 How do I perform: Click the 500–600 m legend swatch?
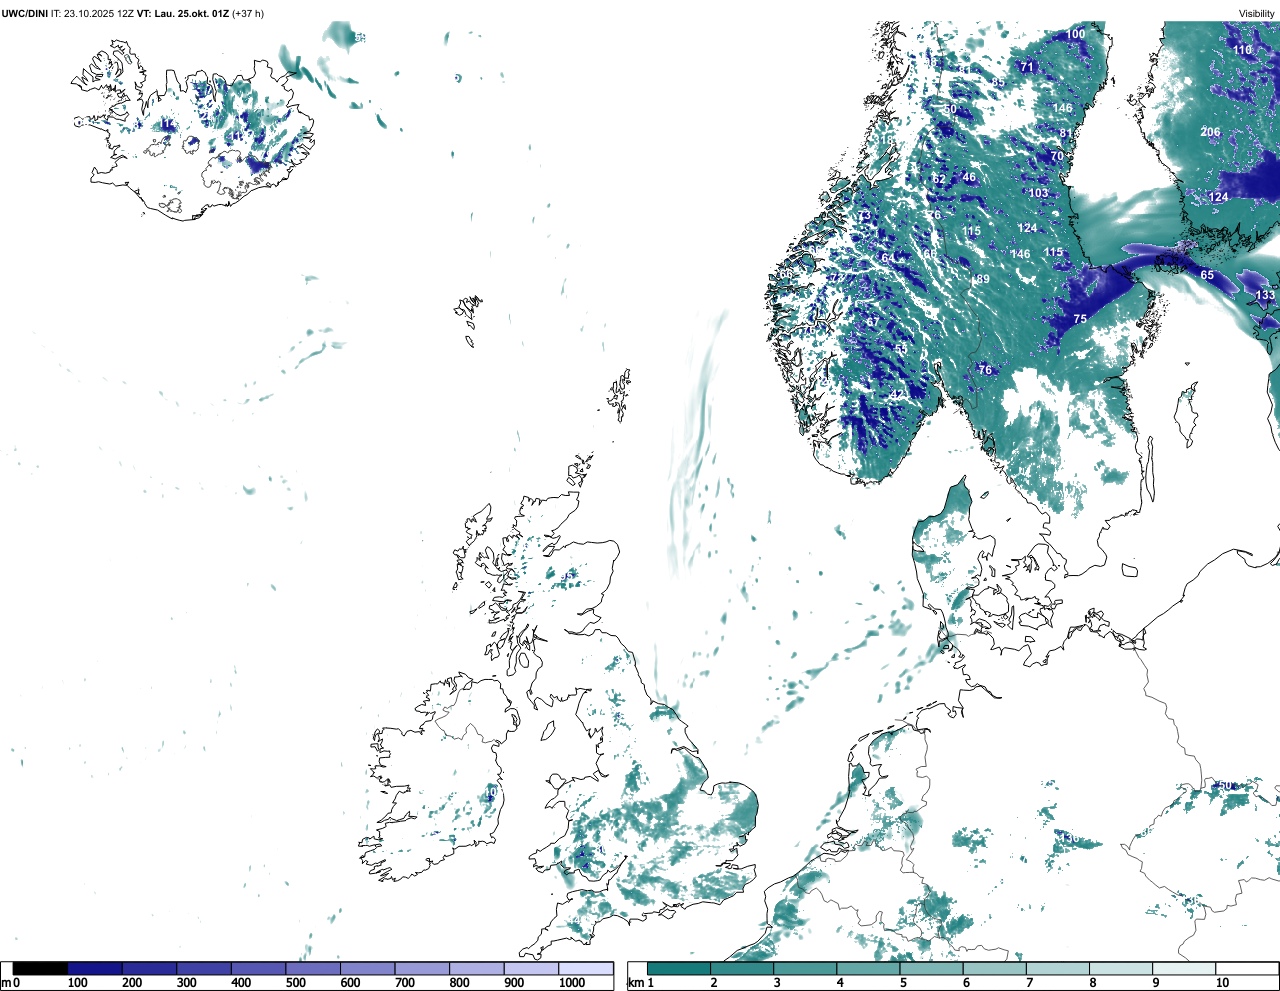click(x=313, y=968)
